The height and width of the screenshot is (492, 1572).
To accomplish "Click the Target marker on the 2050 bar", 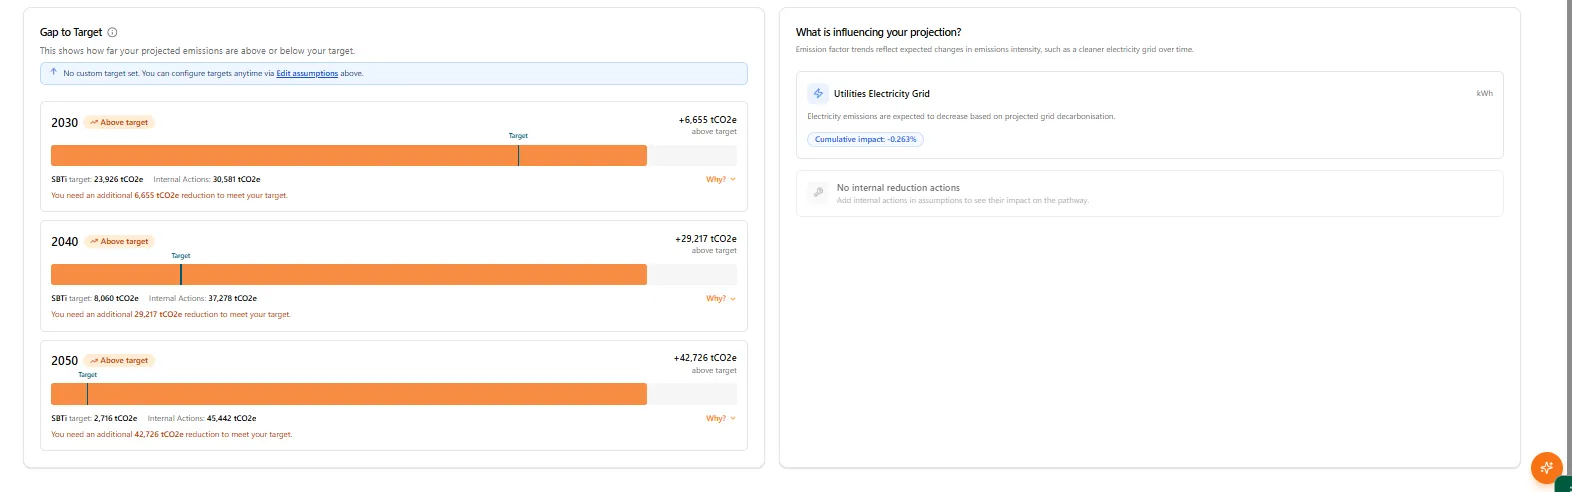I will click(x=87, y=393).
